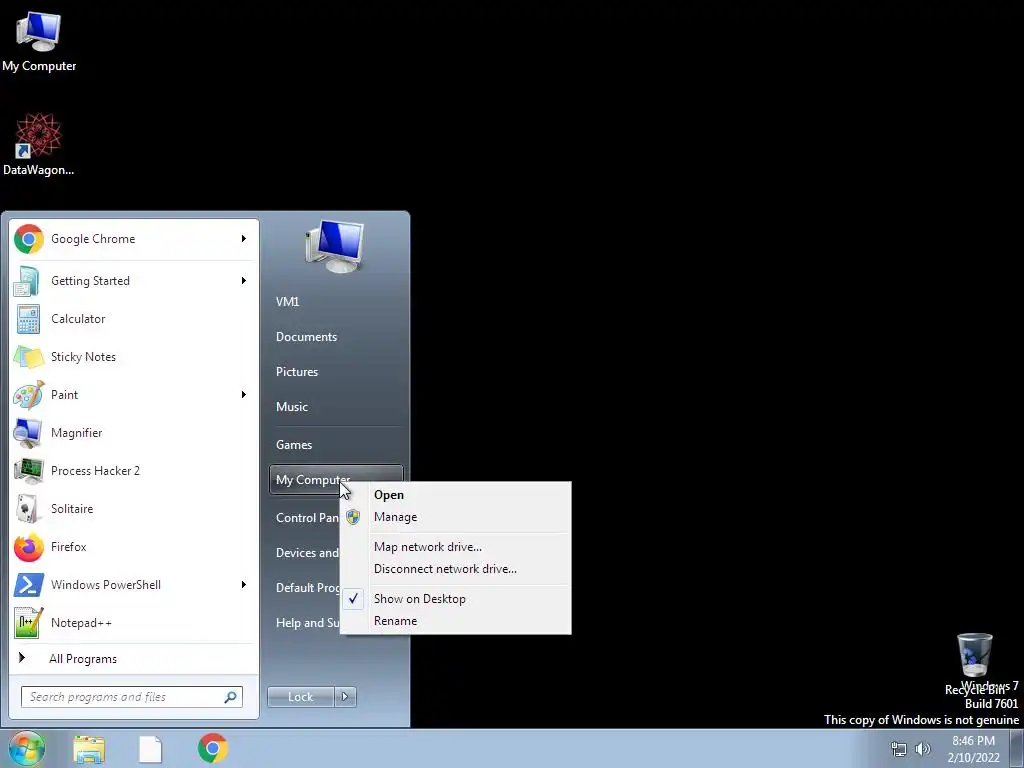Expand Getting Started submenu arrow

click(244, 281)
